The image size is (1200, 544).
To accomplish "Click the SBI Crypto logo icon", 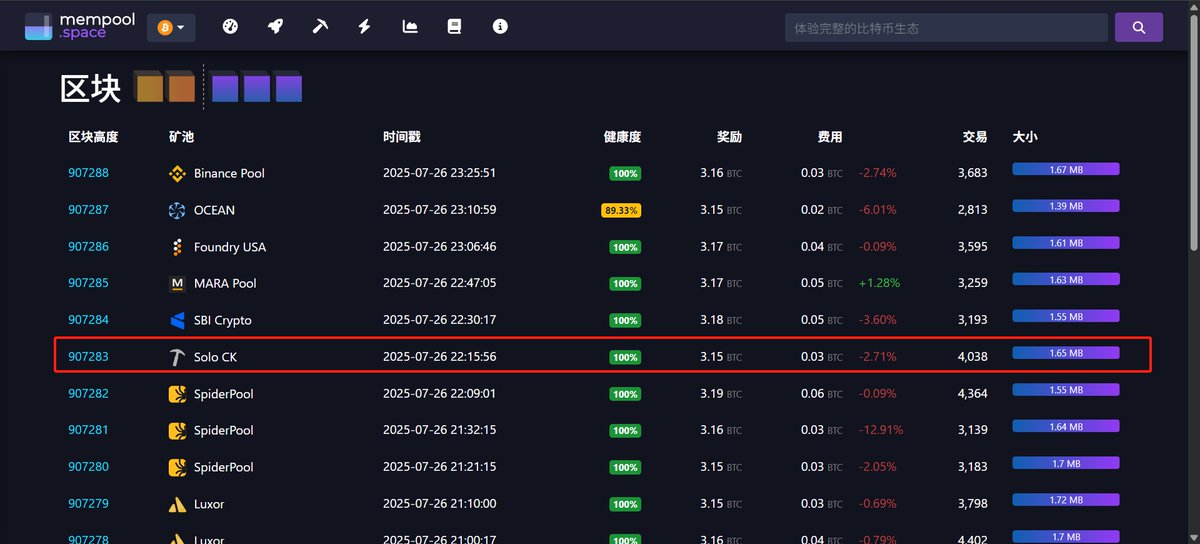I will point(177,320).
